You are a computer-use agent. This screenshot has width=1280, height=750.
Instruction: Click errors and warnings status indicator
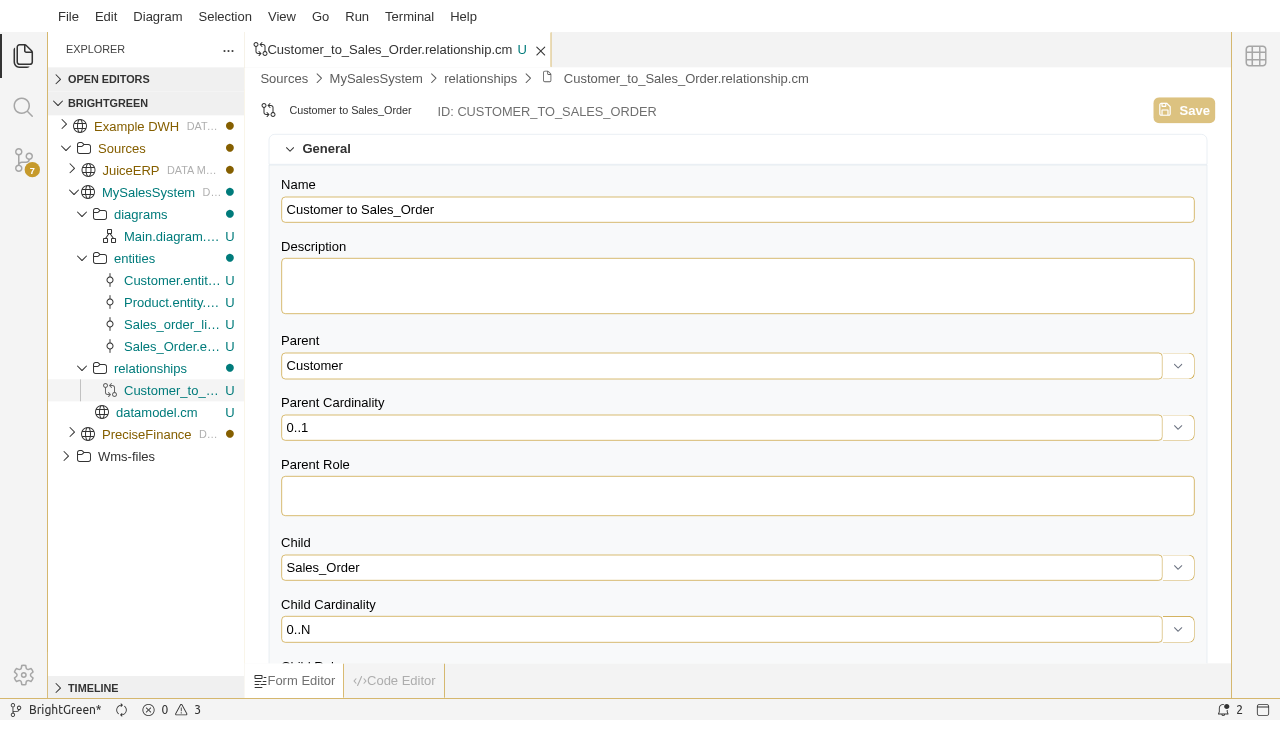click(x=171, y=710)
